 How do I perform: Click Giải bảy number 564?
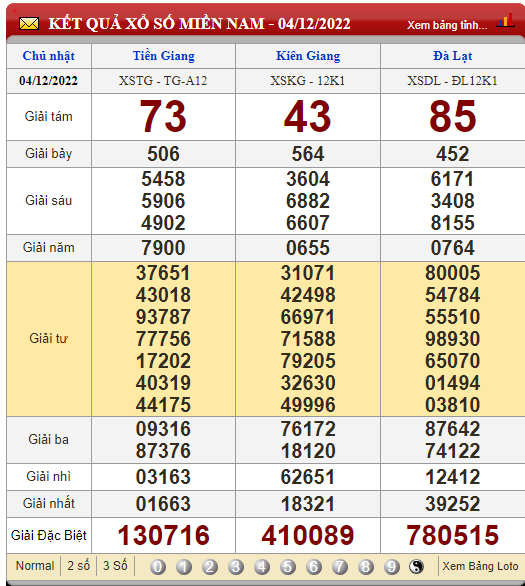308,154
